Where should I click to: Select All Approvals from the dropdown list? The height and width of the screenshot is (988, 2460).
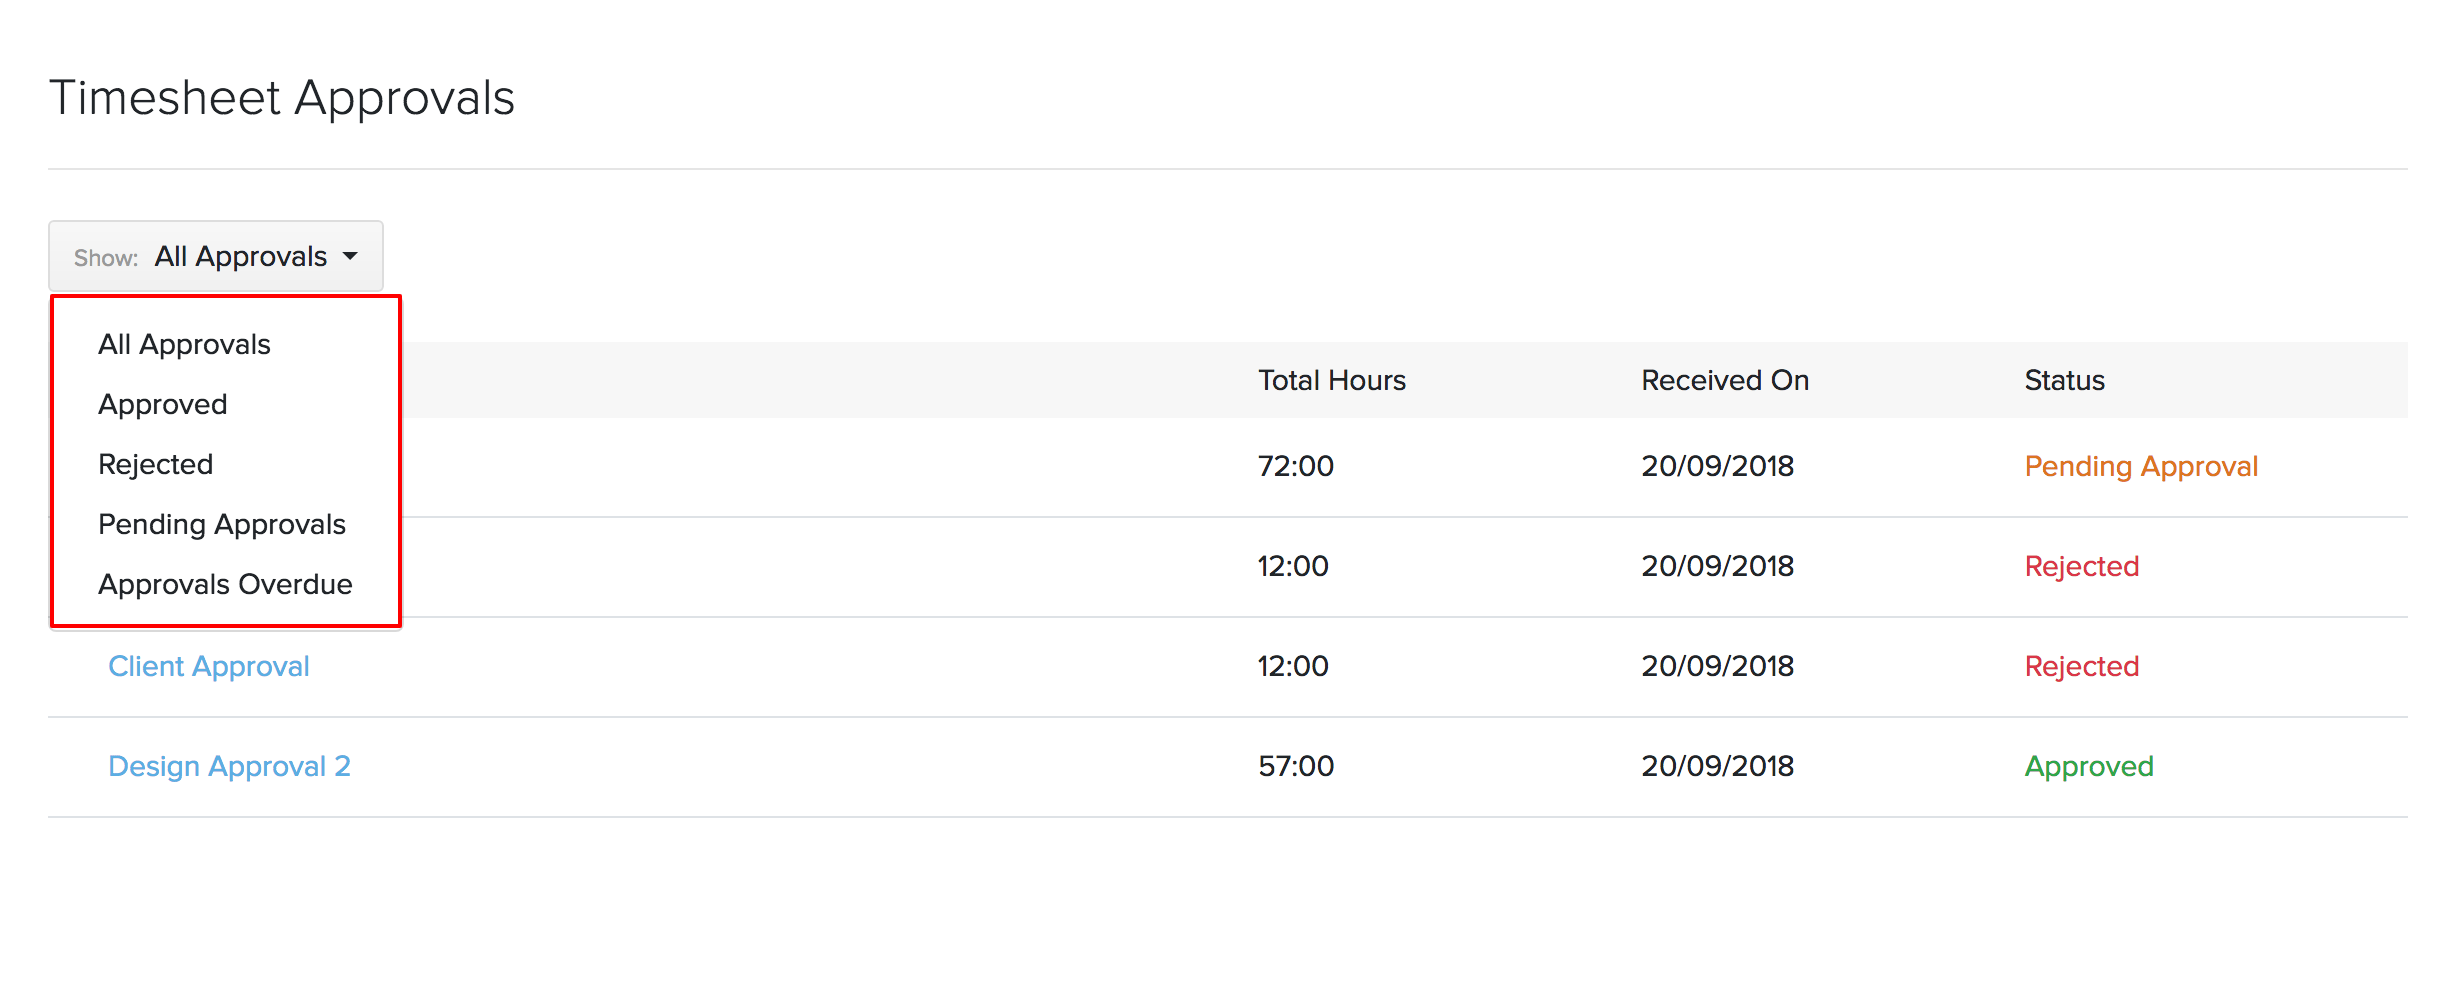point(184,345)
